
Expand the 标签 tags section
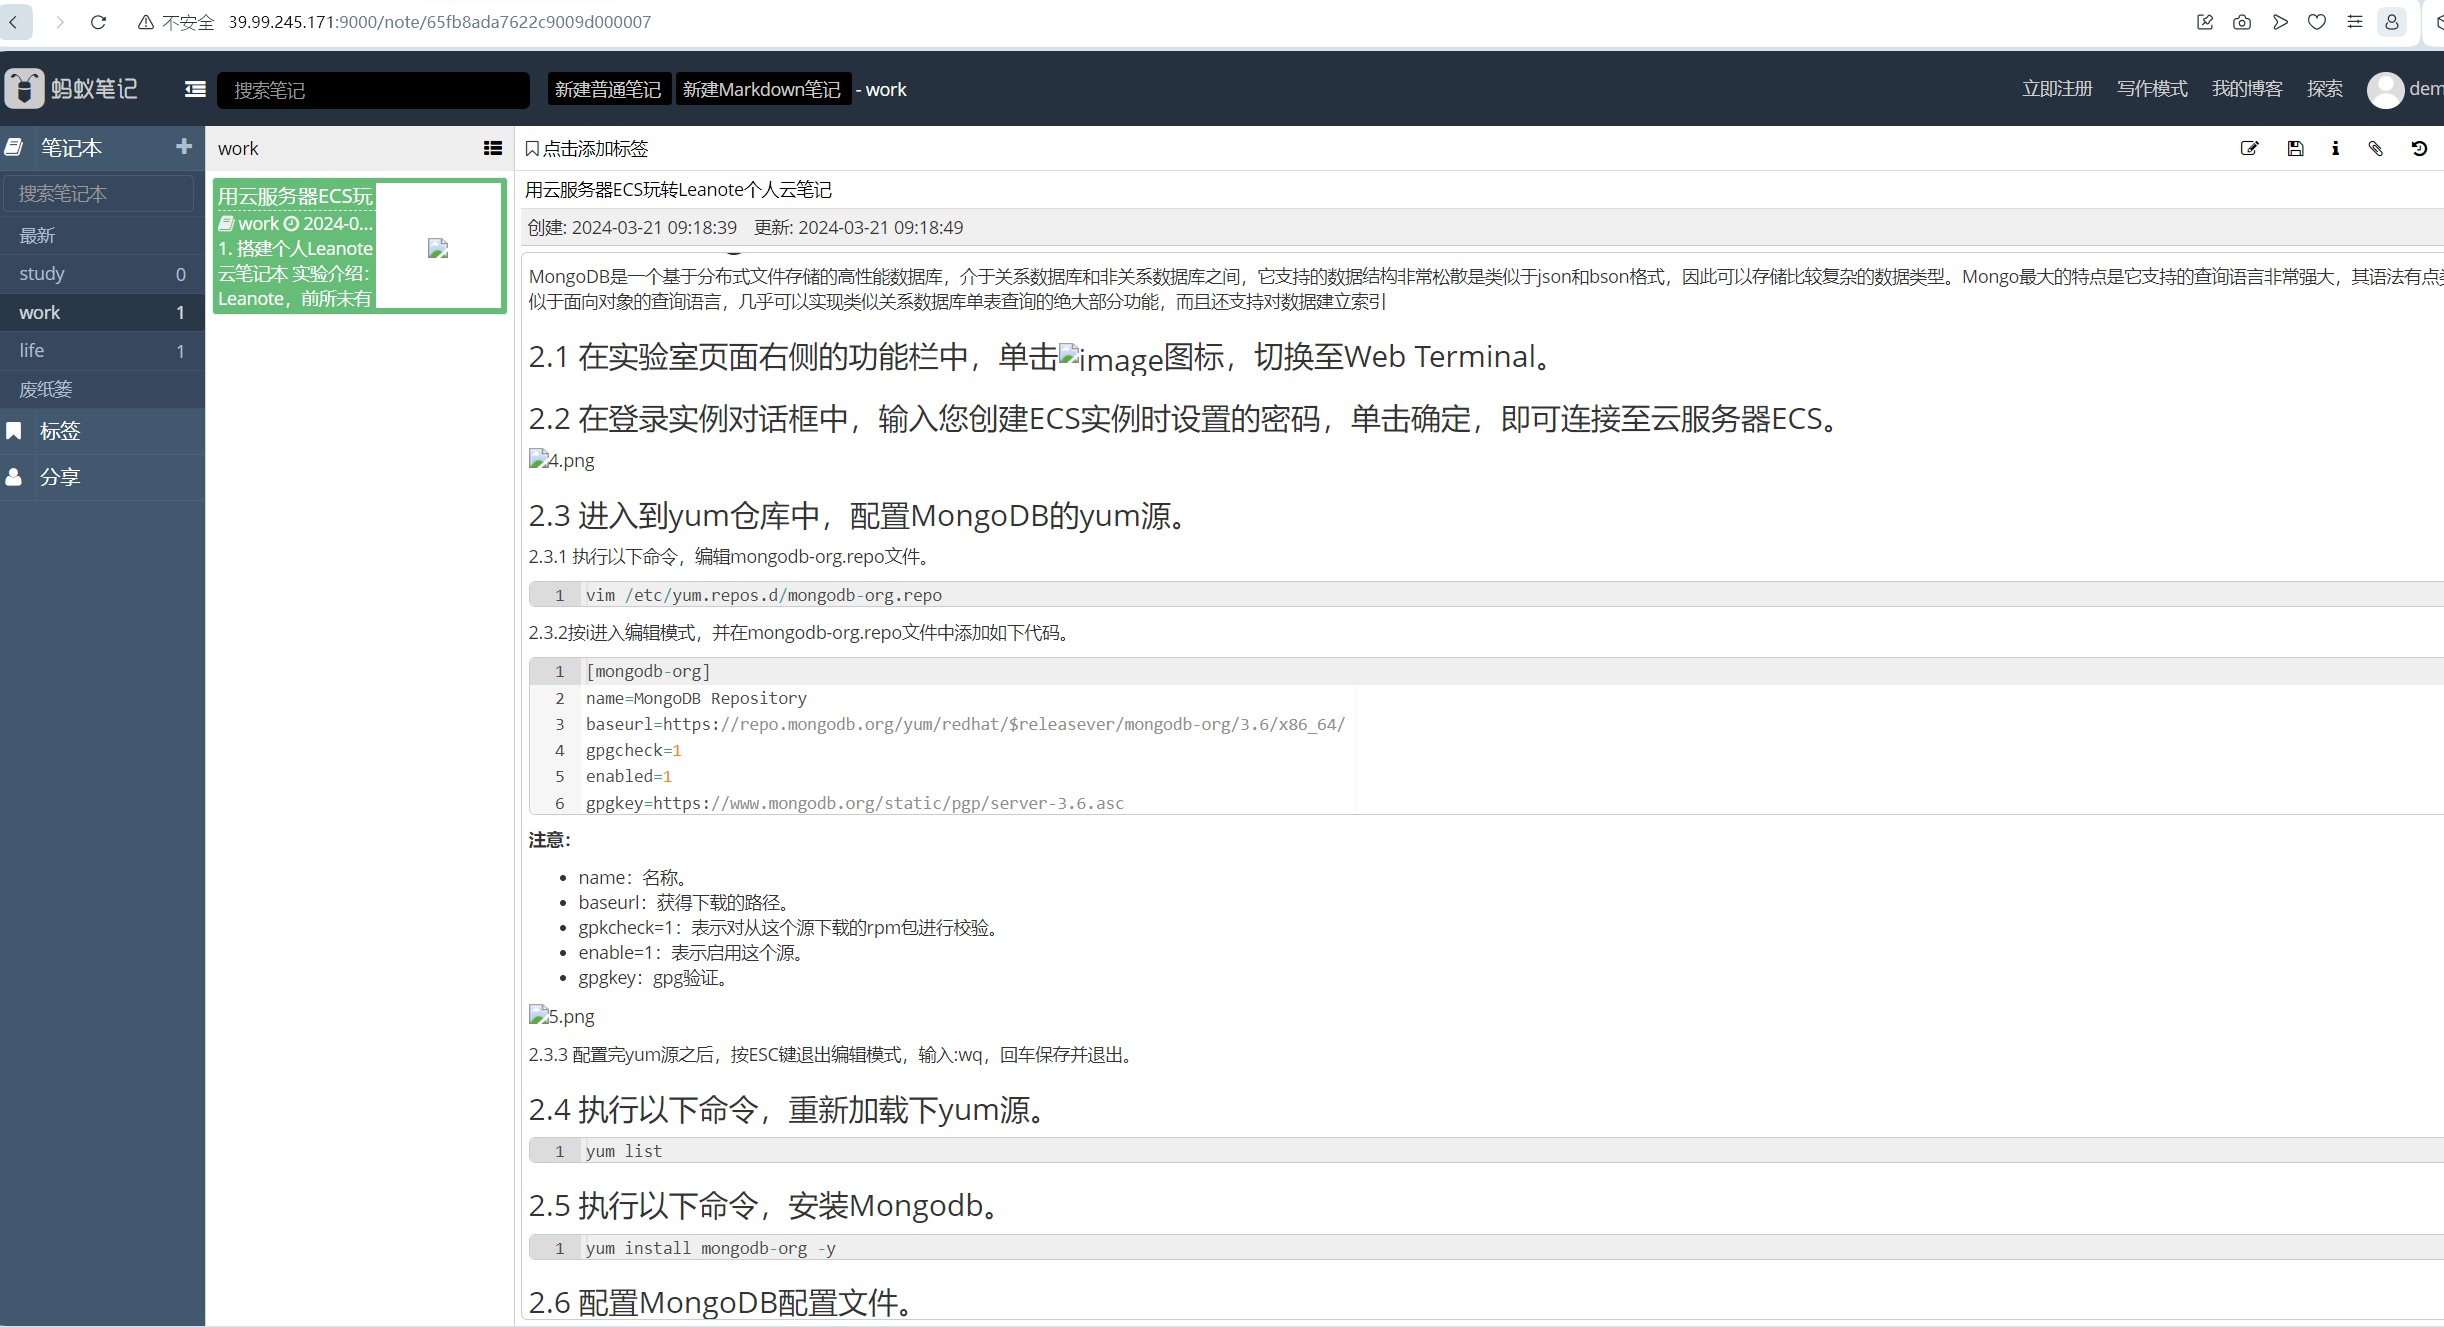click(60, 431)
